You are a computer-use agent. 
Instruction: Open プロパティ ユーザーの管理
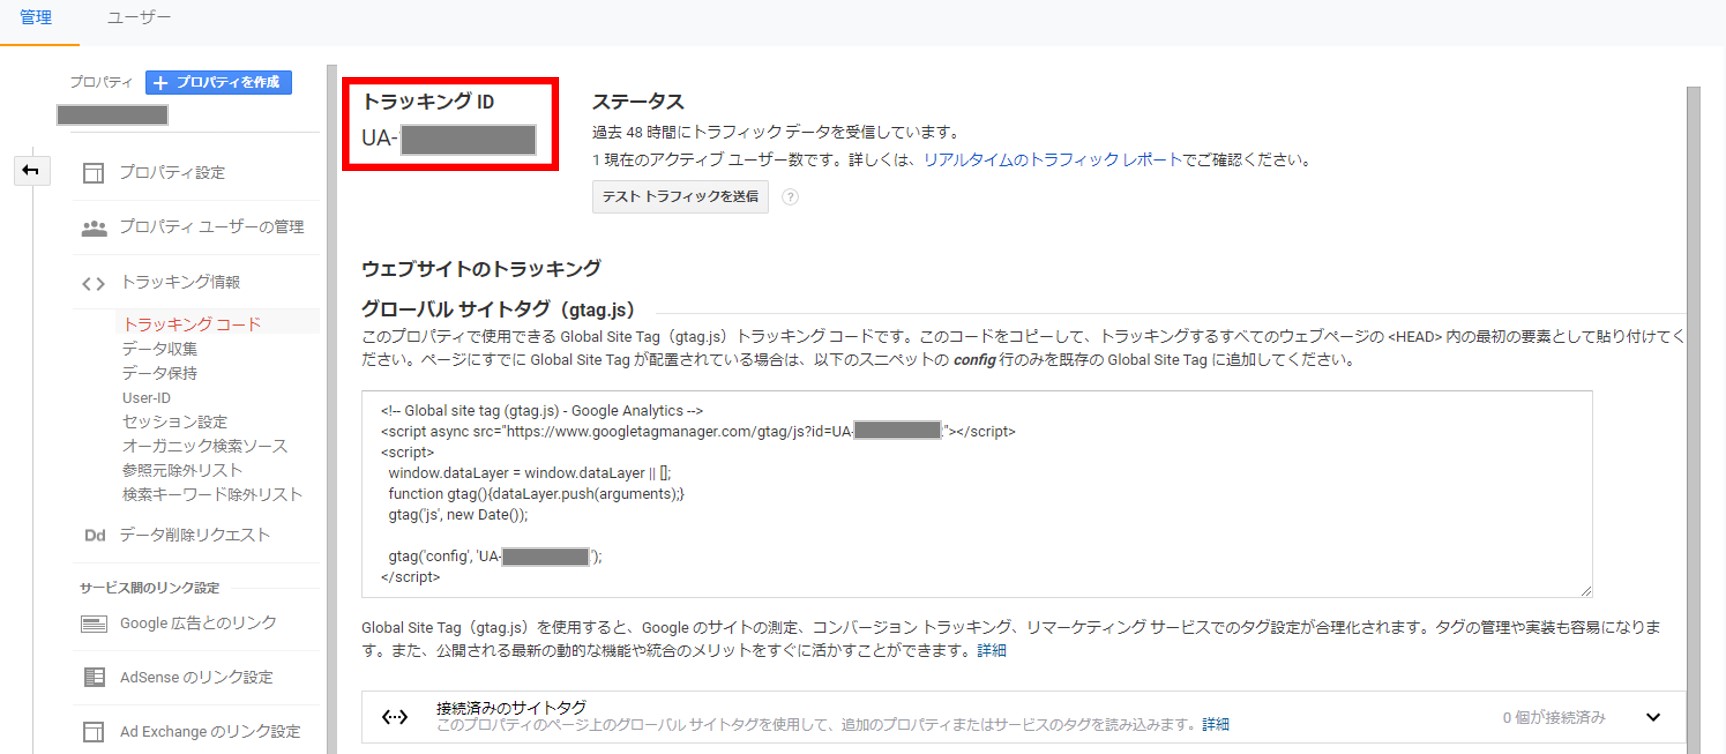click(x=212, y=227)
